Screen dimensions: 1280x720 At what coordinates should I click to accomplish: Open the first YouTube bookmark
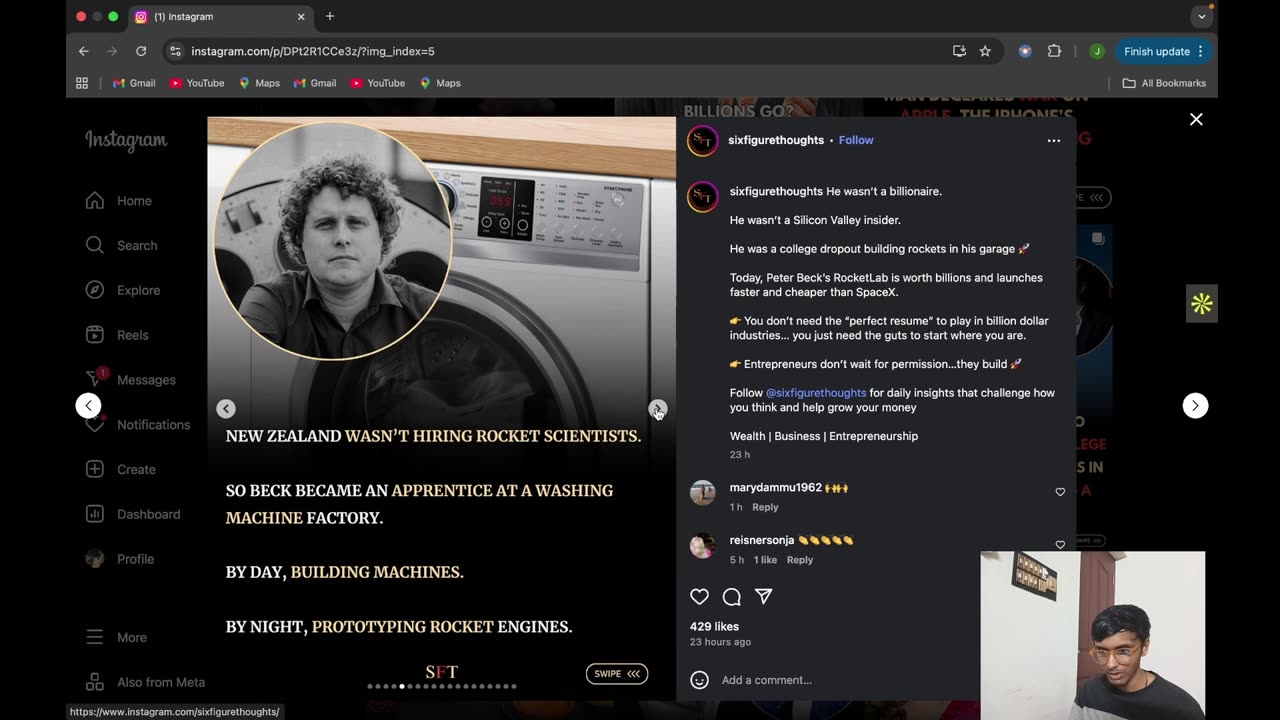(x=196, y=83)
